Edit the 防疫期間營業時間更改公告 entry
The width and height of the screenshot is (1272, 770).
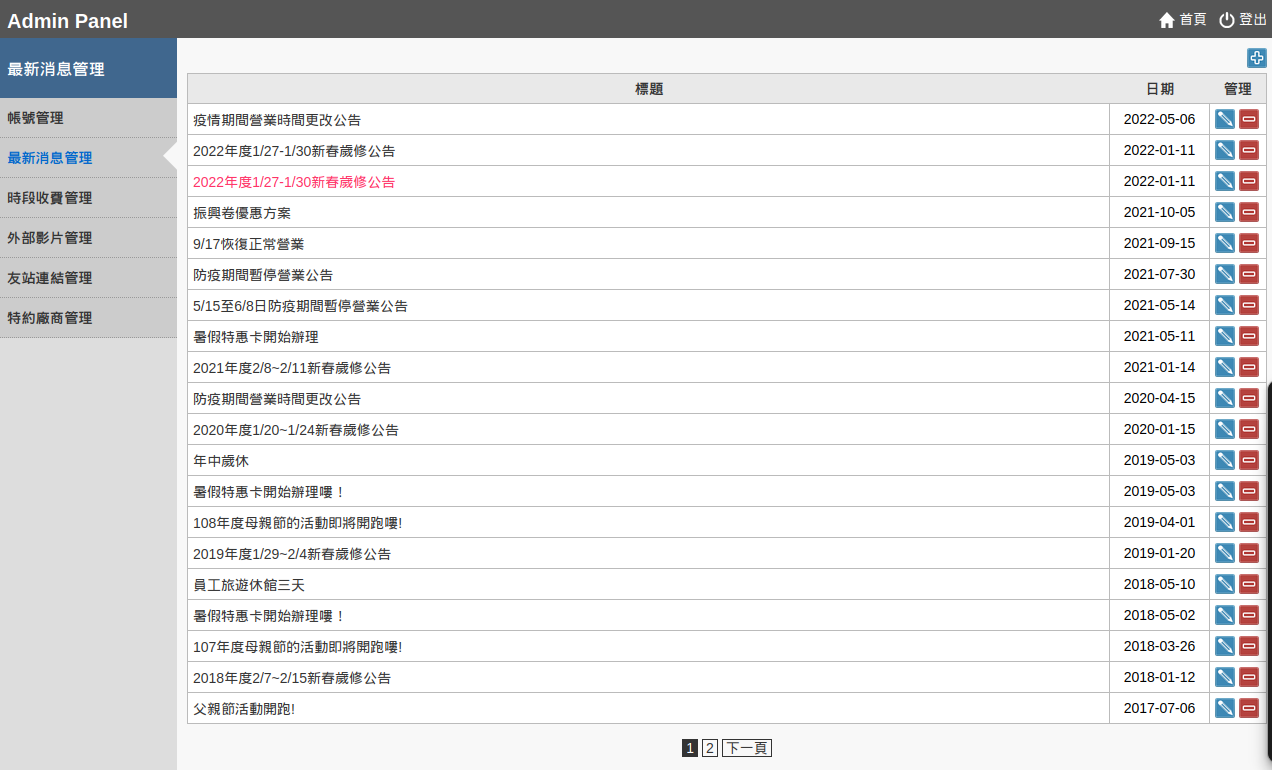1225,398
